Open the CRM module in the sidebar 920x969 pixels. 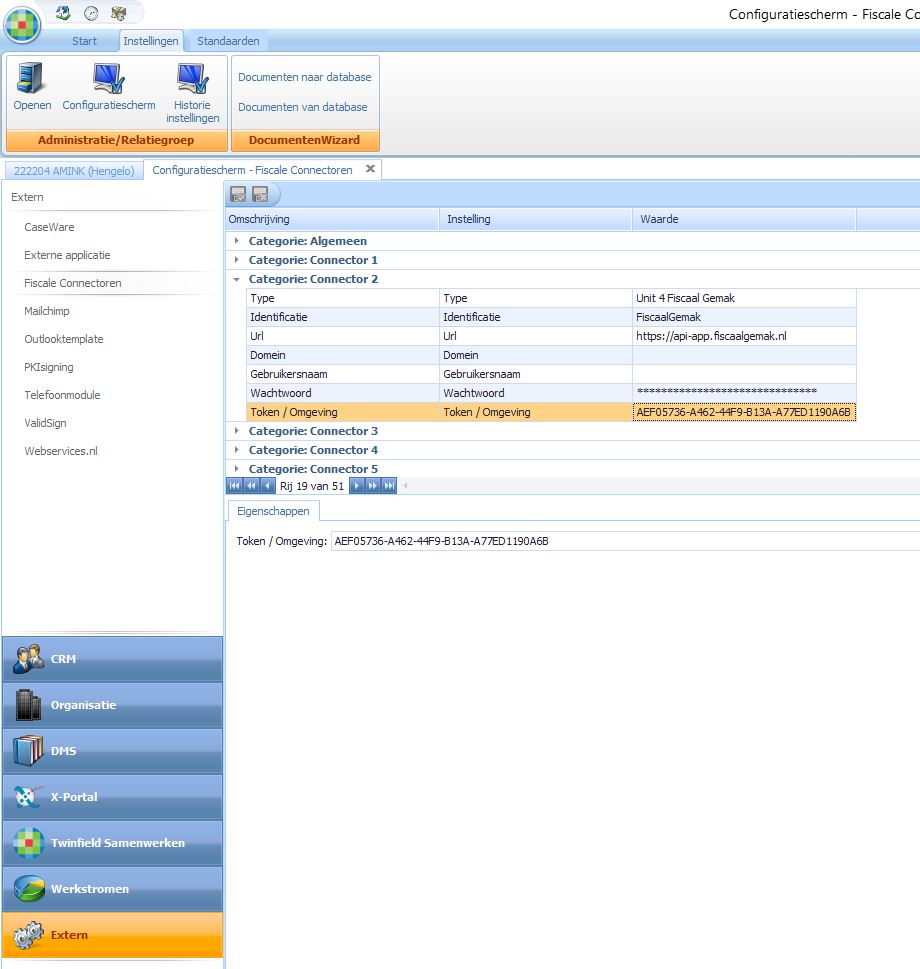[112, 659]
